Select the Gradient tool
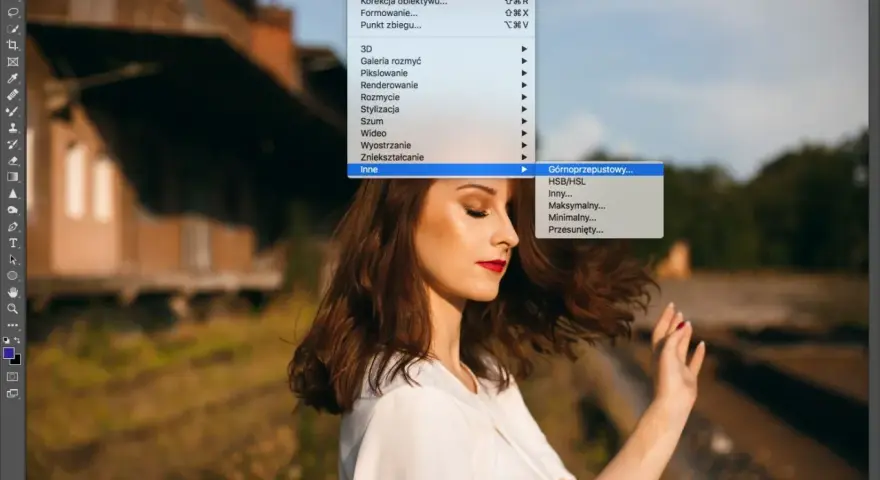Image resolution: width=880 pixels, height=480 pixels. pos(12,177)
